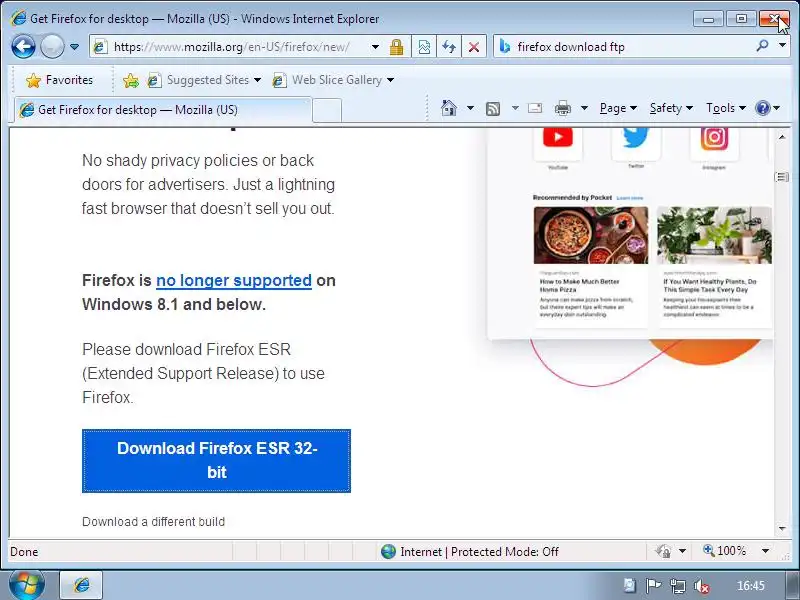The image size is (800, 600).
Task: Click the Internet Explorer title bar icon
Action: [18, 18]
